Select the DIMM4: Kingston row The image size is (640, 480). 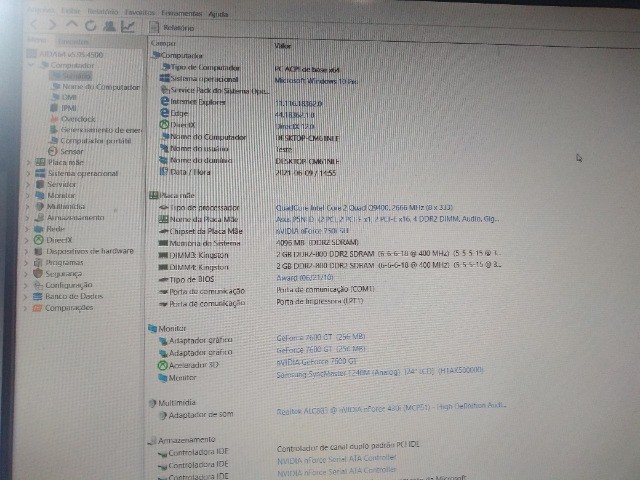pos(329,266)
